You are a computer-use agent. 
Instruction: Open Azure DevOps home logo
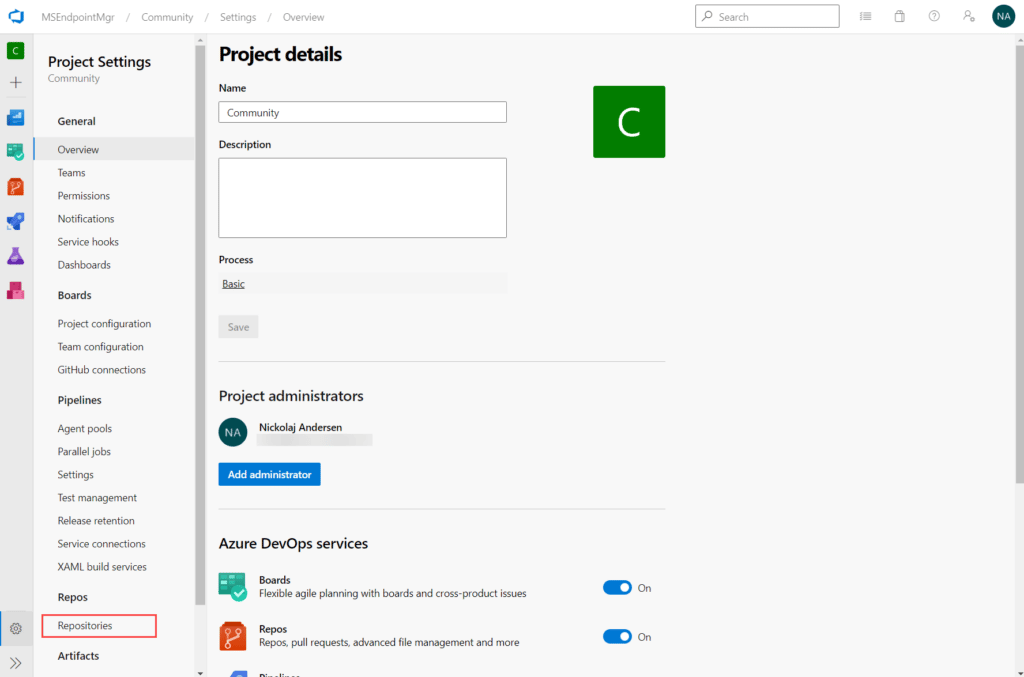(16, 16)
